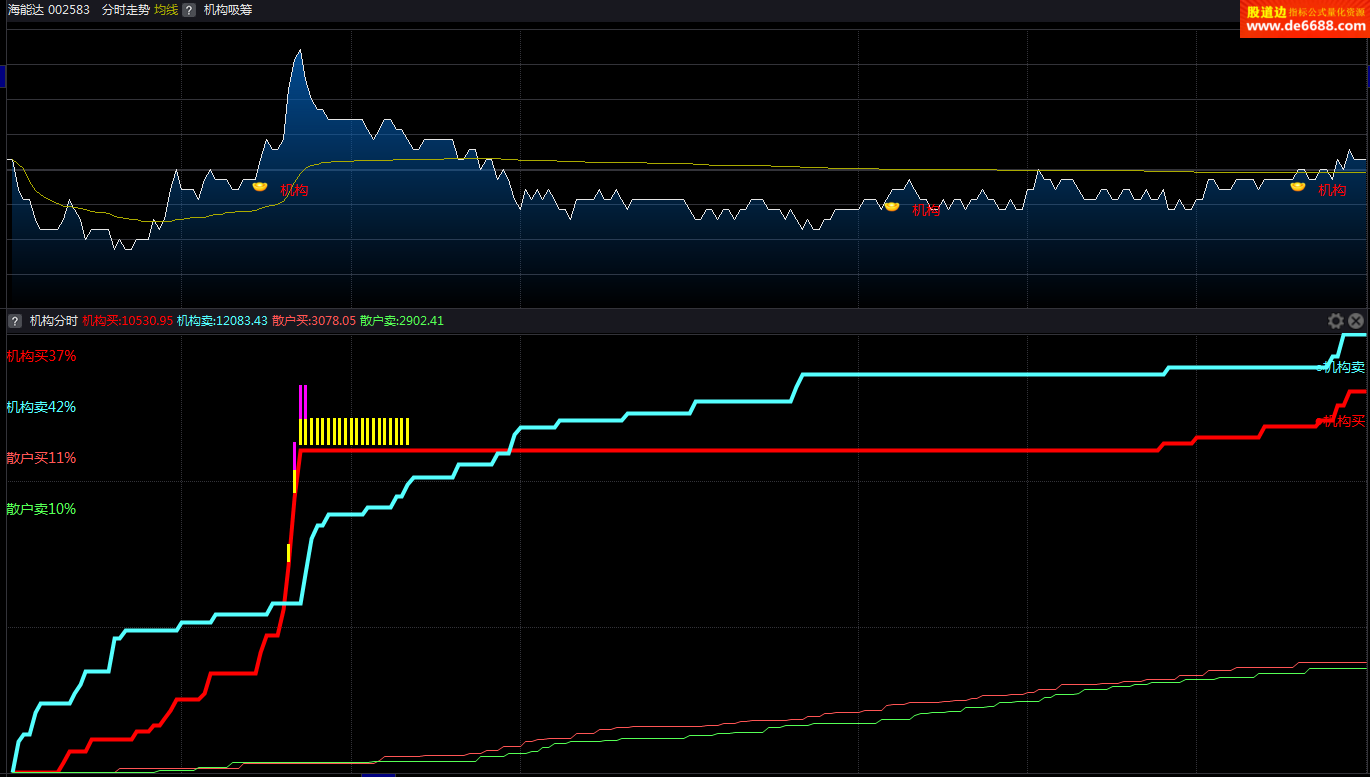Click the 散户买:3078.05 readout
Image resolution: width=1370 pixels, height=777 pixels.
coord(313,321)
